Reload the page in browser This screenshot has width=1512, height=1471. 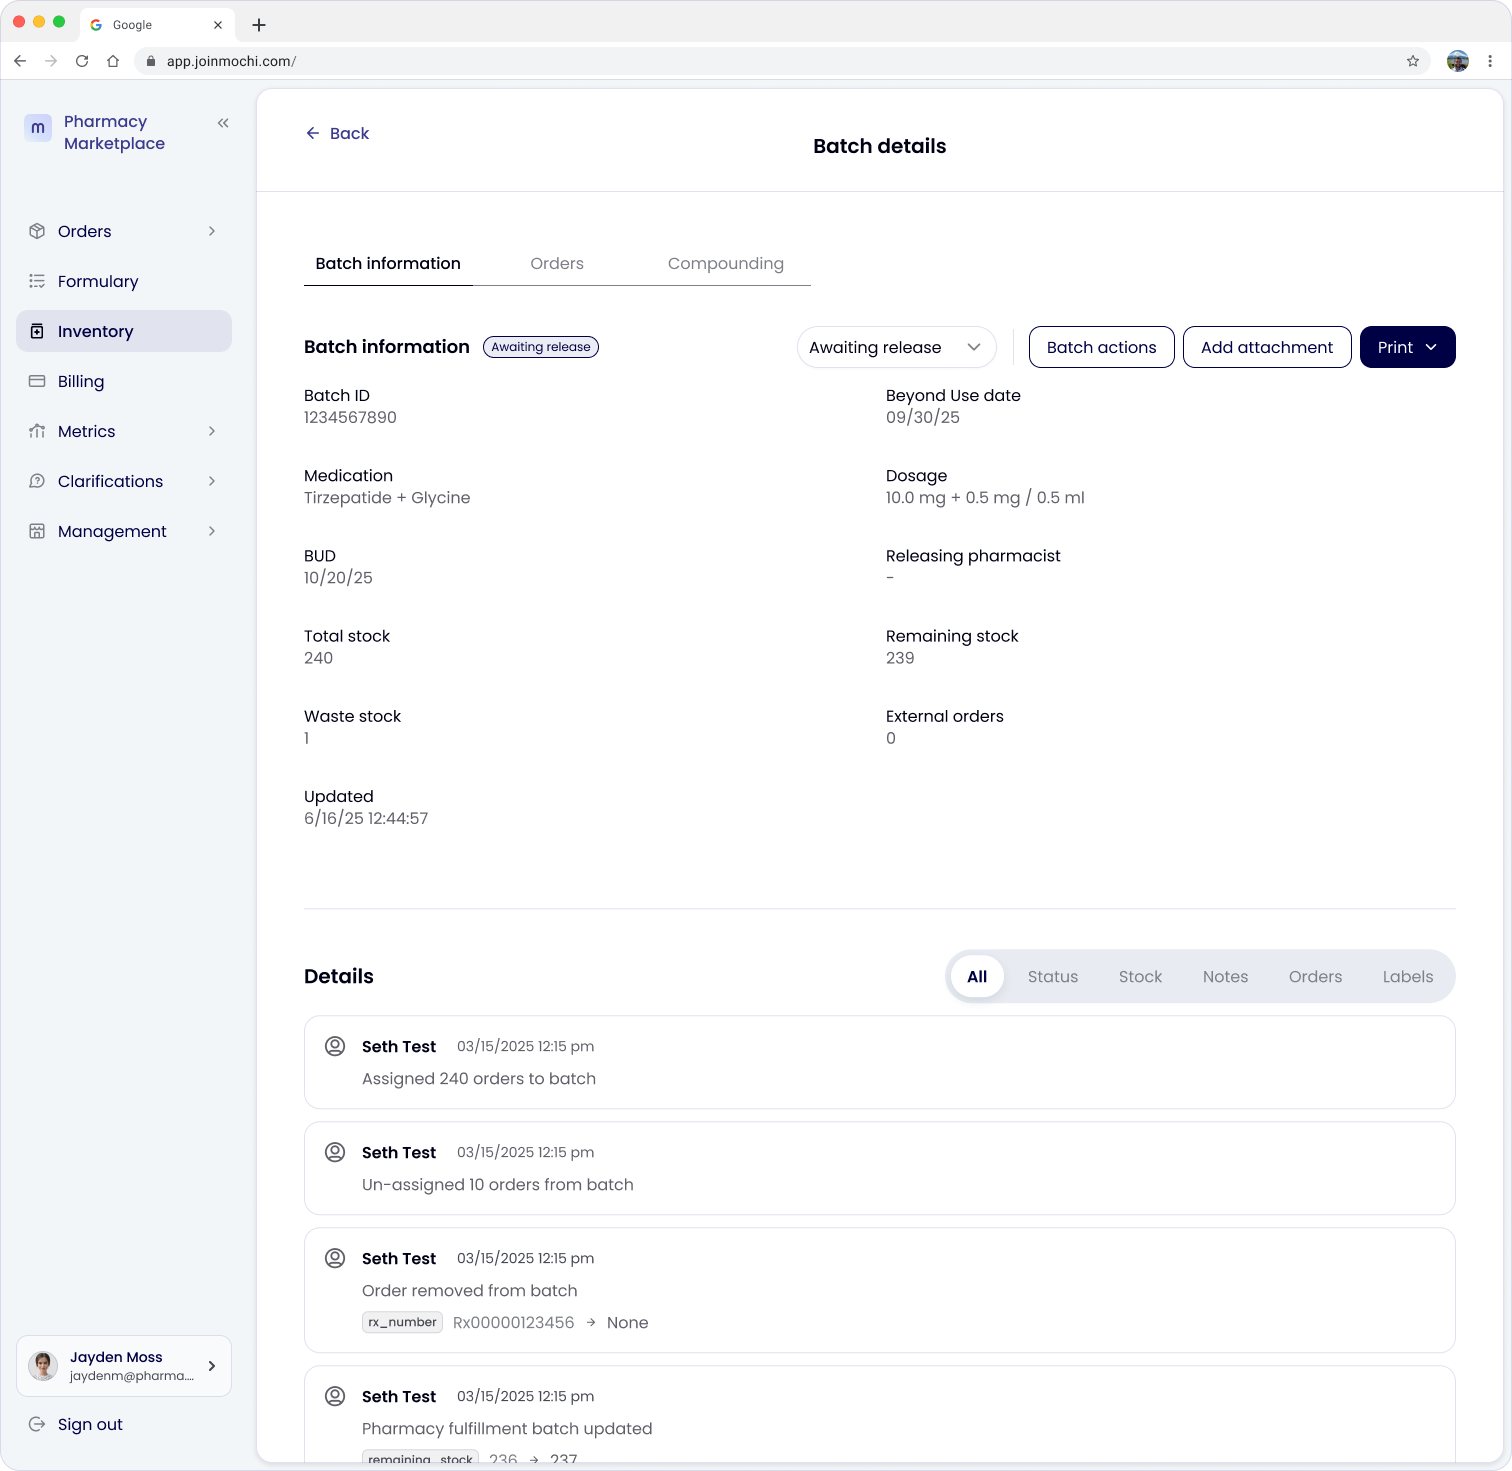click(x=82, y=61)
